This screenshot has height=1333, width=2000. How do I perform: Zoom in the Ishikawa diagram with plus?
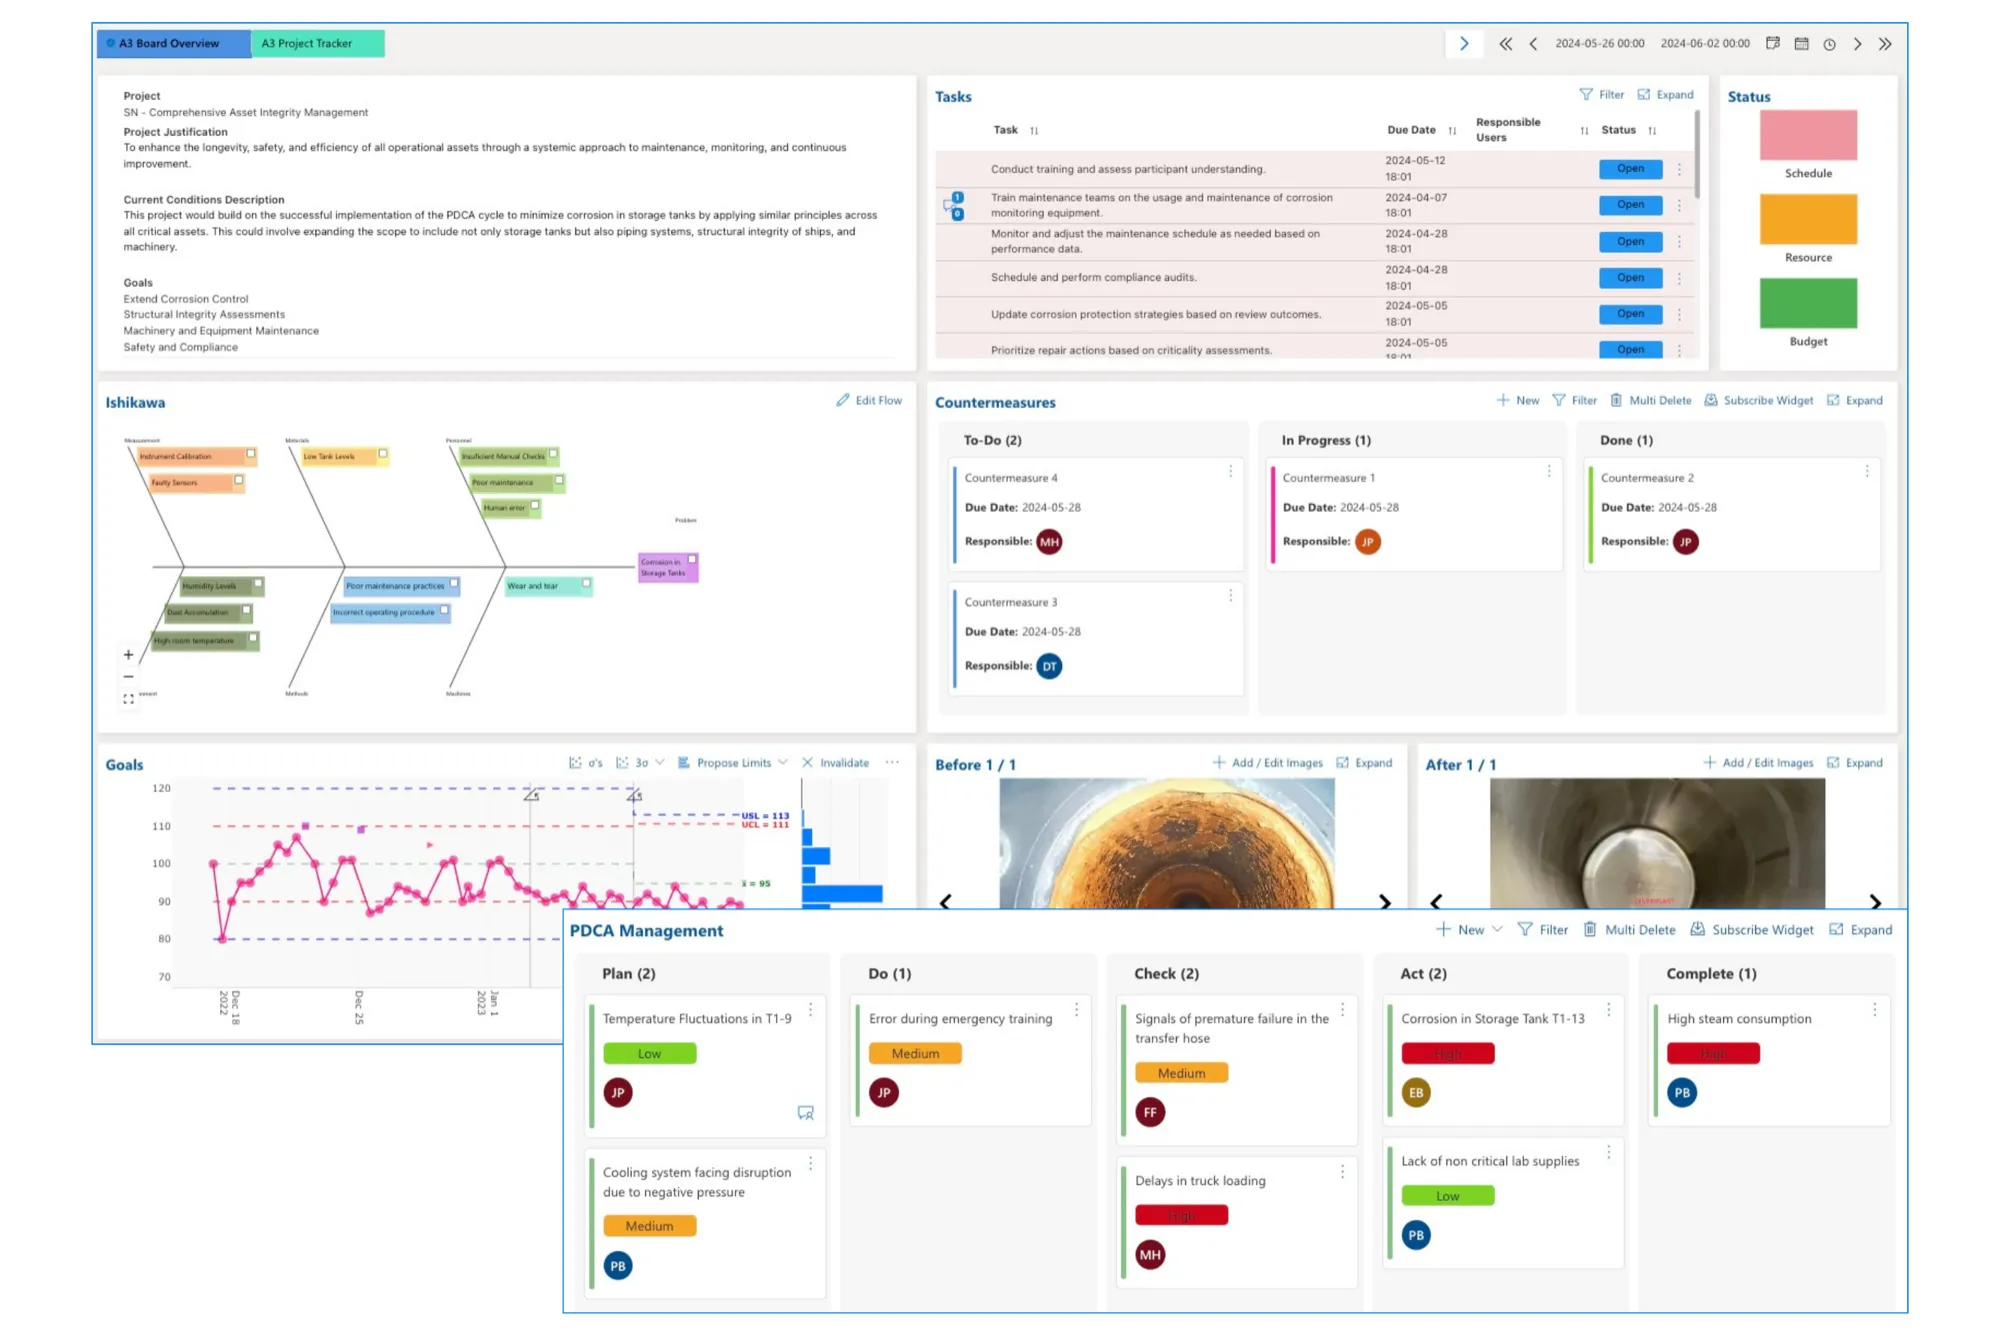128,655
